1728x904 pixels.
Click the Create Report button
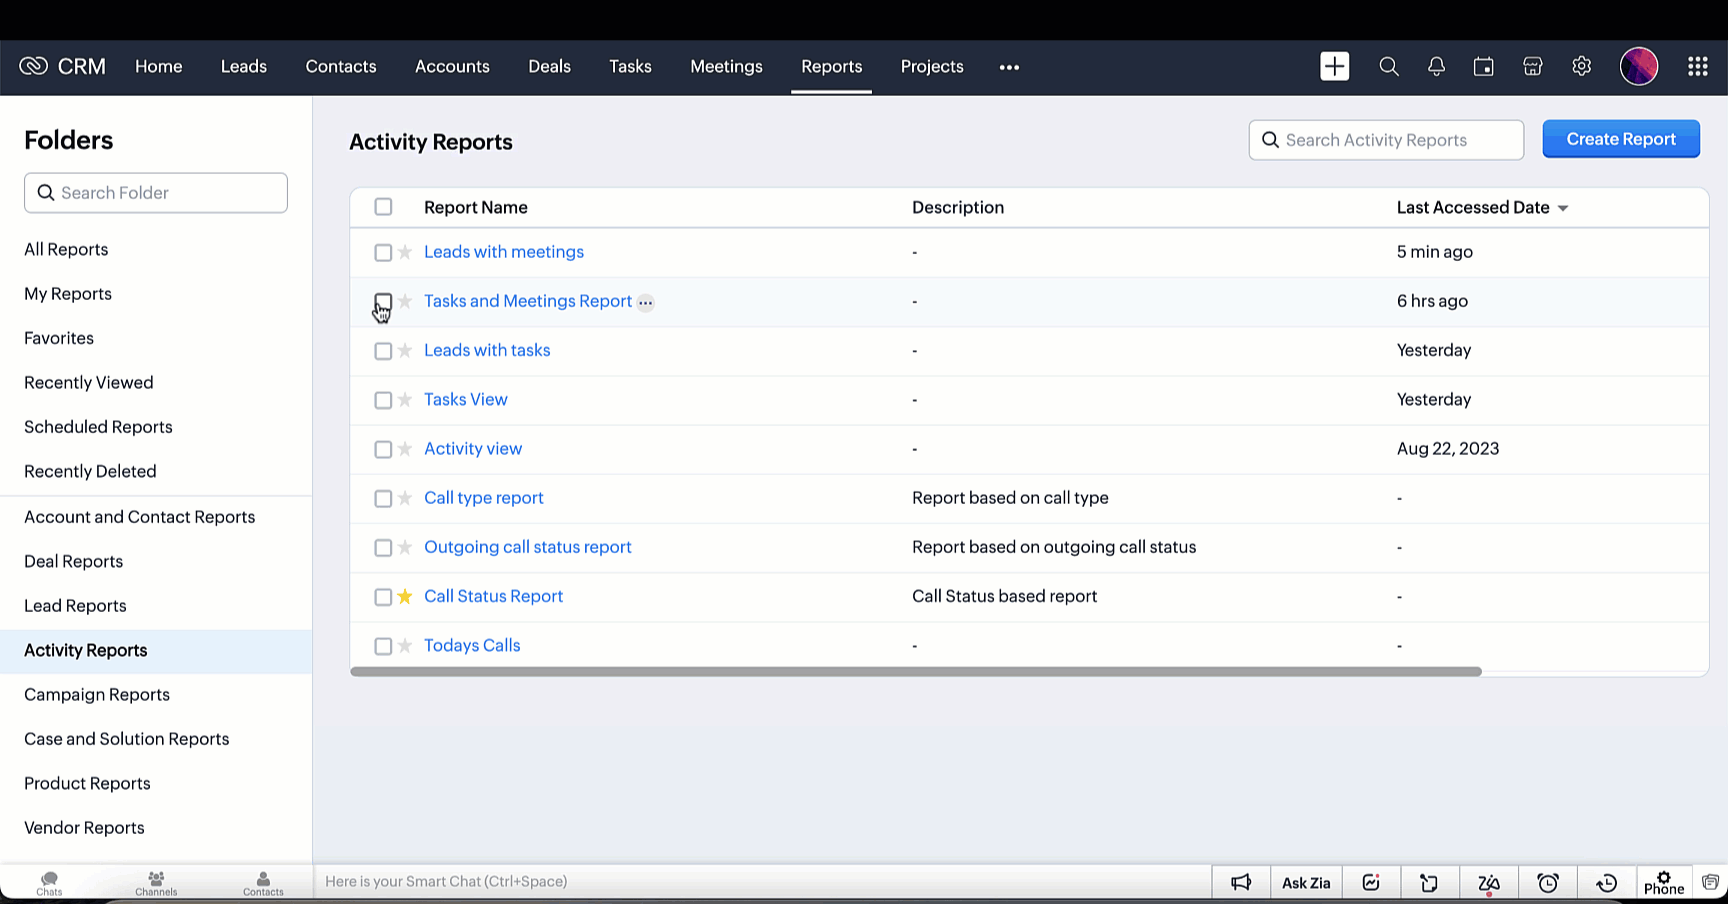(1620, 139)
